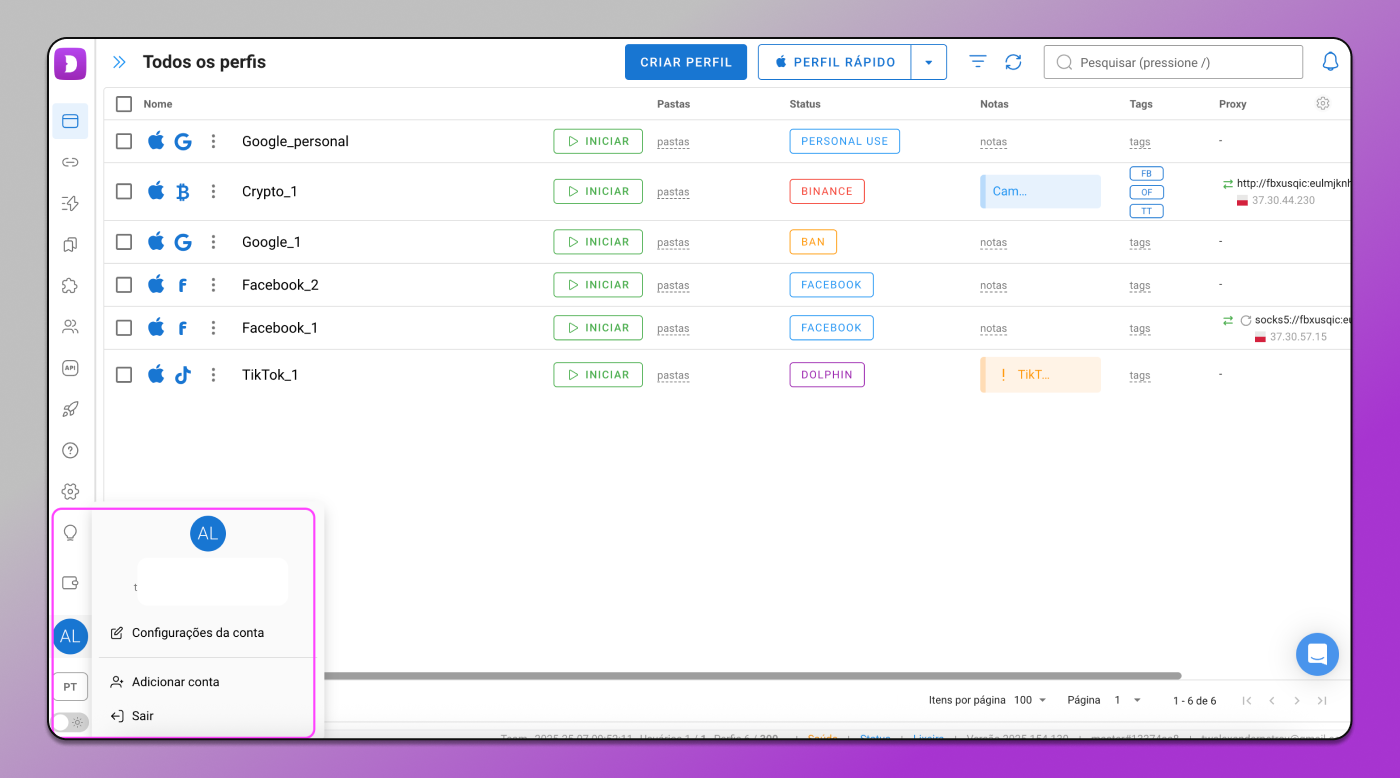
Task: Open three-dot menu for Crypto_1
Action: (x=213, y=191)
